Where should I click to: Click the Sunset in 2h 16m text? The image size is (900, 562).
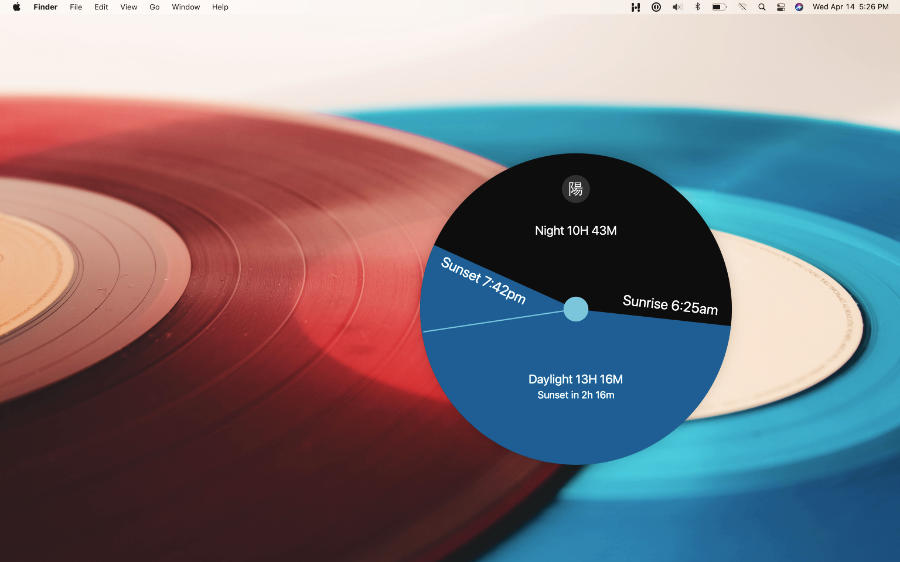pos(576,395)
